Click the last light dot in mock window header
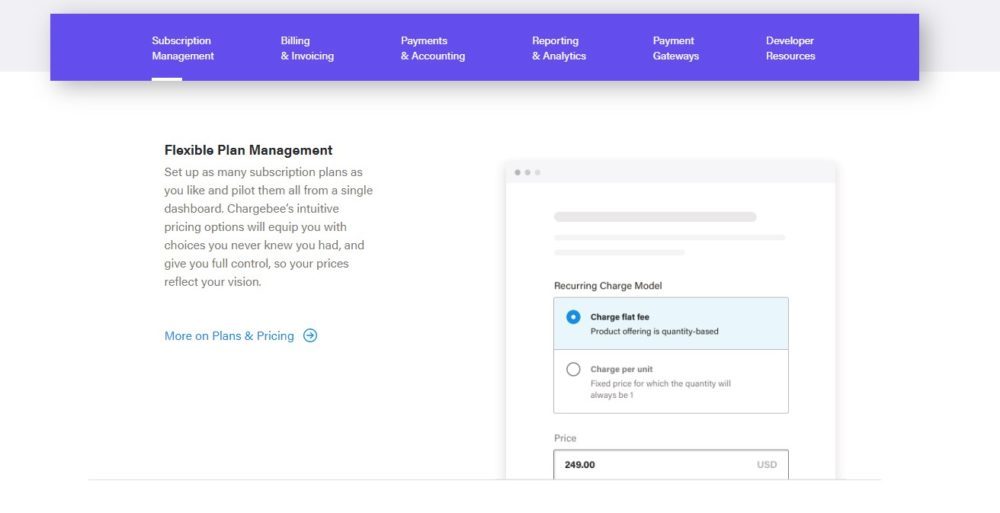This screenshot has height=513, width=1000. [x=537, y=172]
